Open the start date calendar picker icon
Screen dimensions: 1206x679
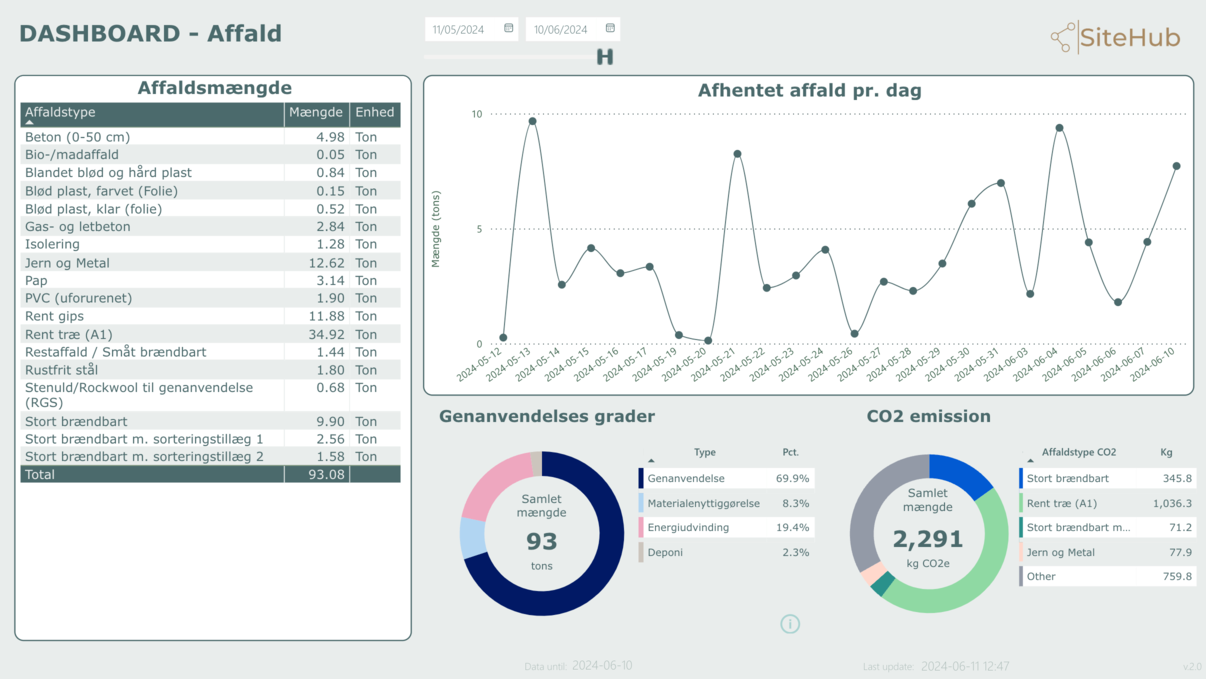[x=508, y=29]
